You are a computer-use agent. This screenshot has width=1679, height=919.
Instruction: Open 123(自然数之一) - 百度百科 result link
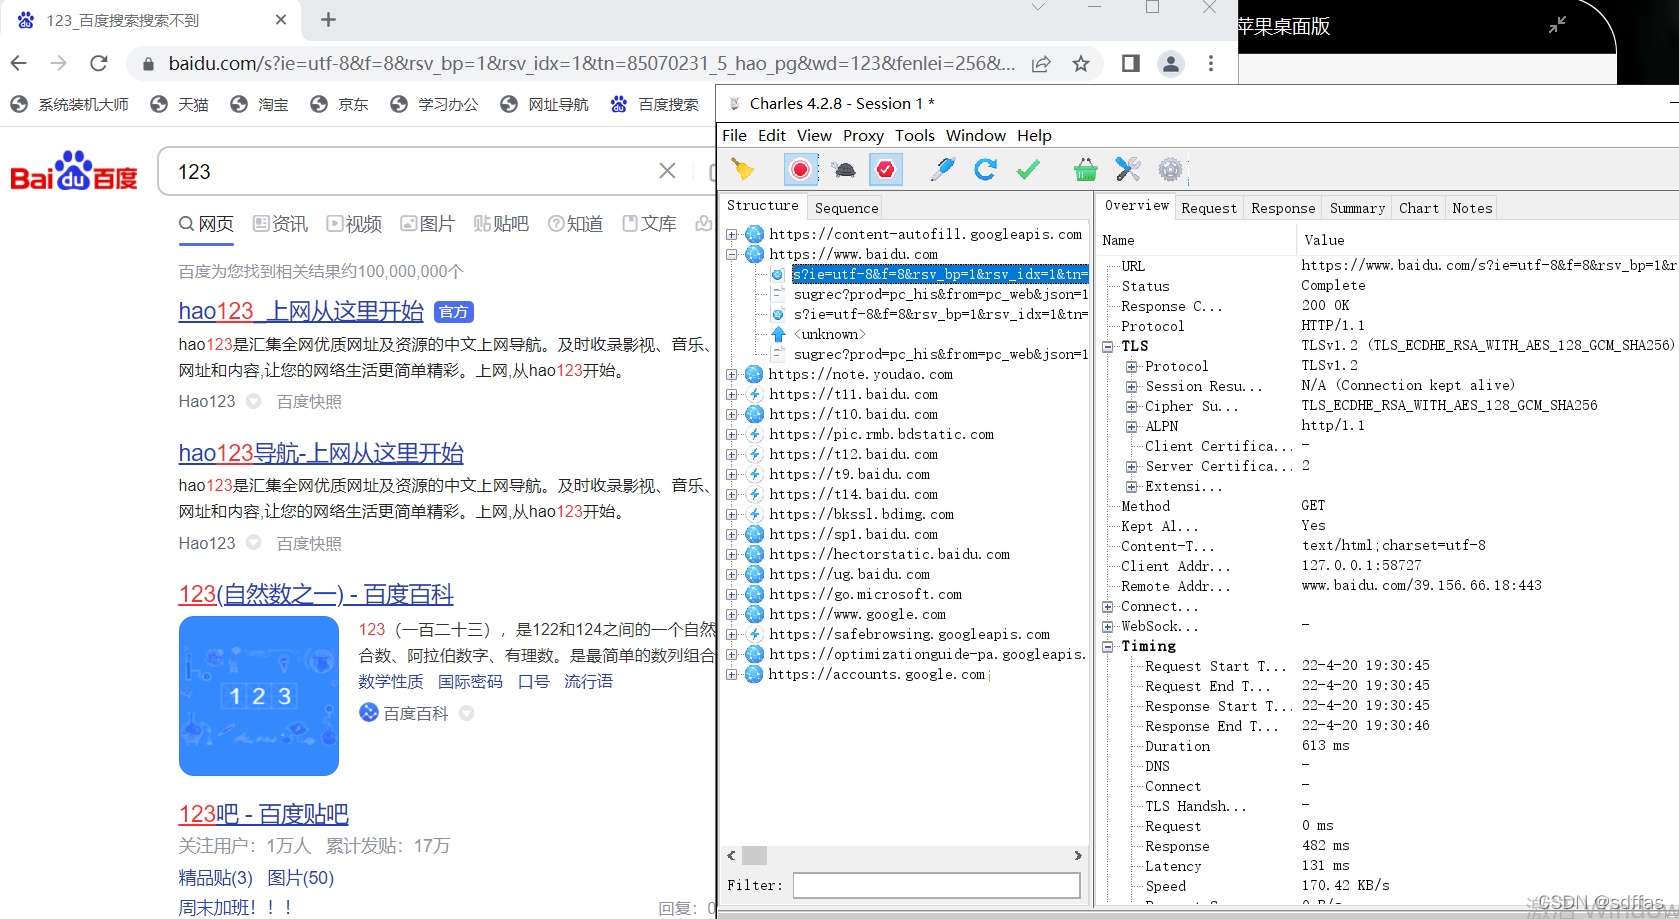pyautogui.click(x=316, y=594)
